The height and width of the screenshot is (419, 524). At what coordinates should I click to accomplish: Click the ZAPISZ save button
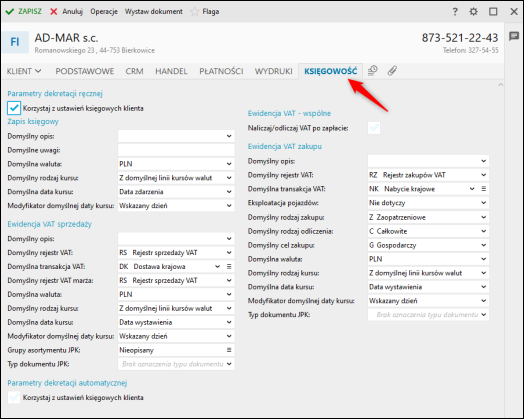tap(24, 11)
